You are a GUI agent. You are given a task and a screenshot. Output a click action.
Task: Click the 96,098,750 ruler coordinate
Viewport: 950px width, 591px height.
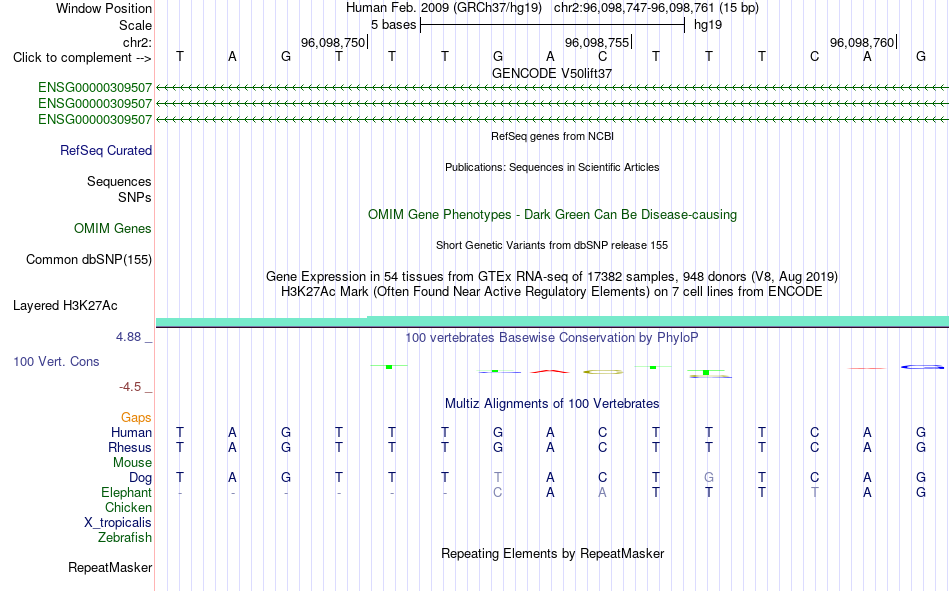[x=333, y=42]
